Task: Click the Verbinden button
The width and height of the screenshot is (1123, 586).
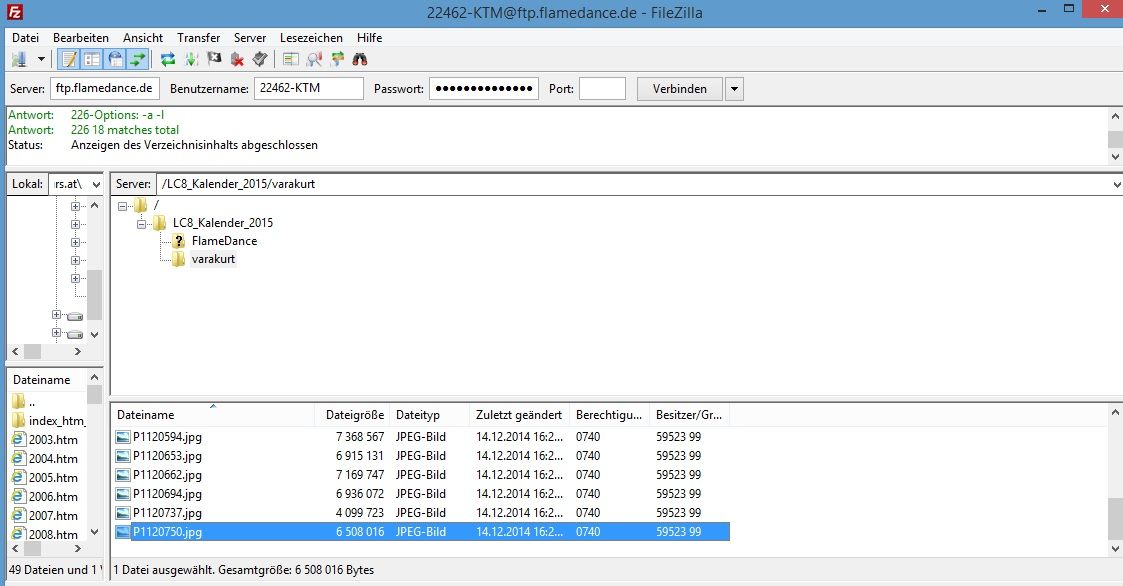Action: (x=679, y=89)
